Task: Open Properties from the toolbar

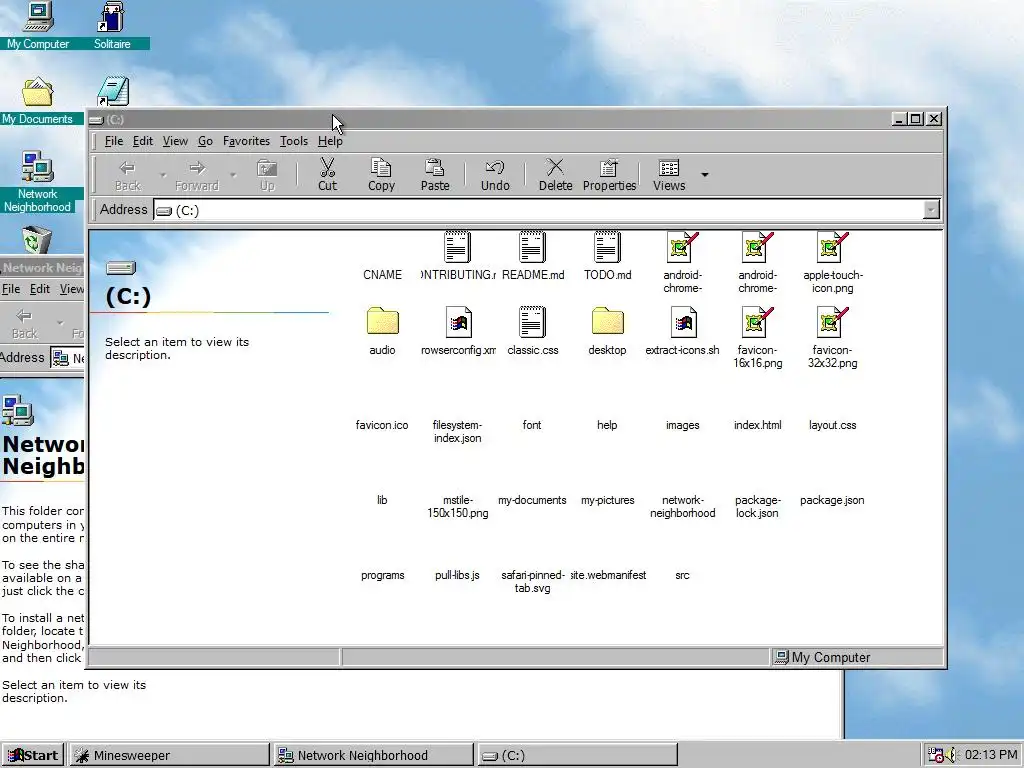Action: click(x=609, y=174)
